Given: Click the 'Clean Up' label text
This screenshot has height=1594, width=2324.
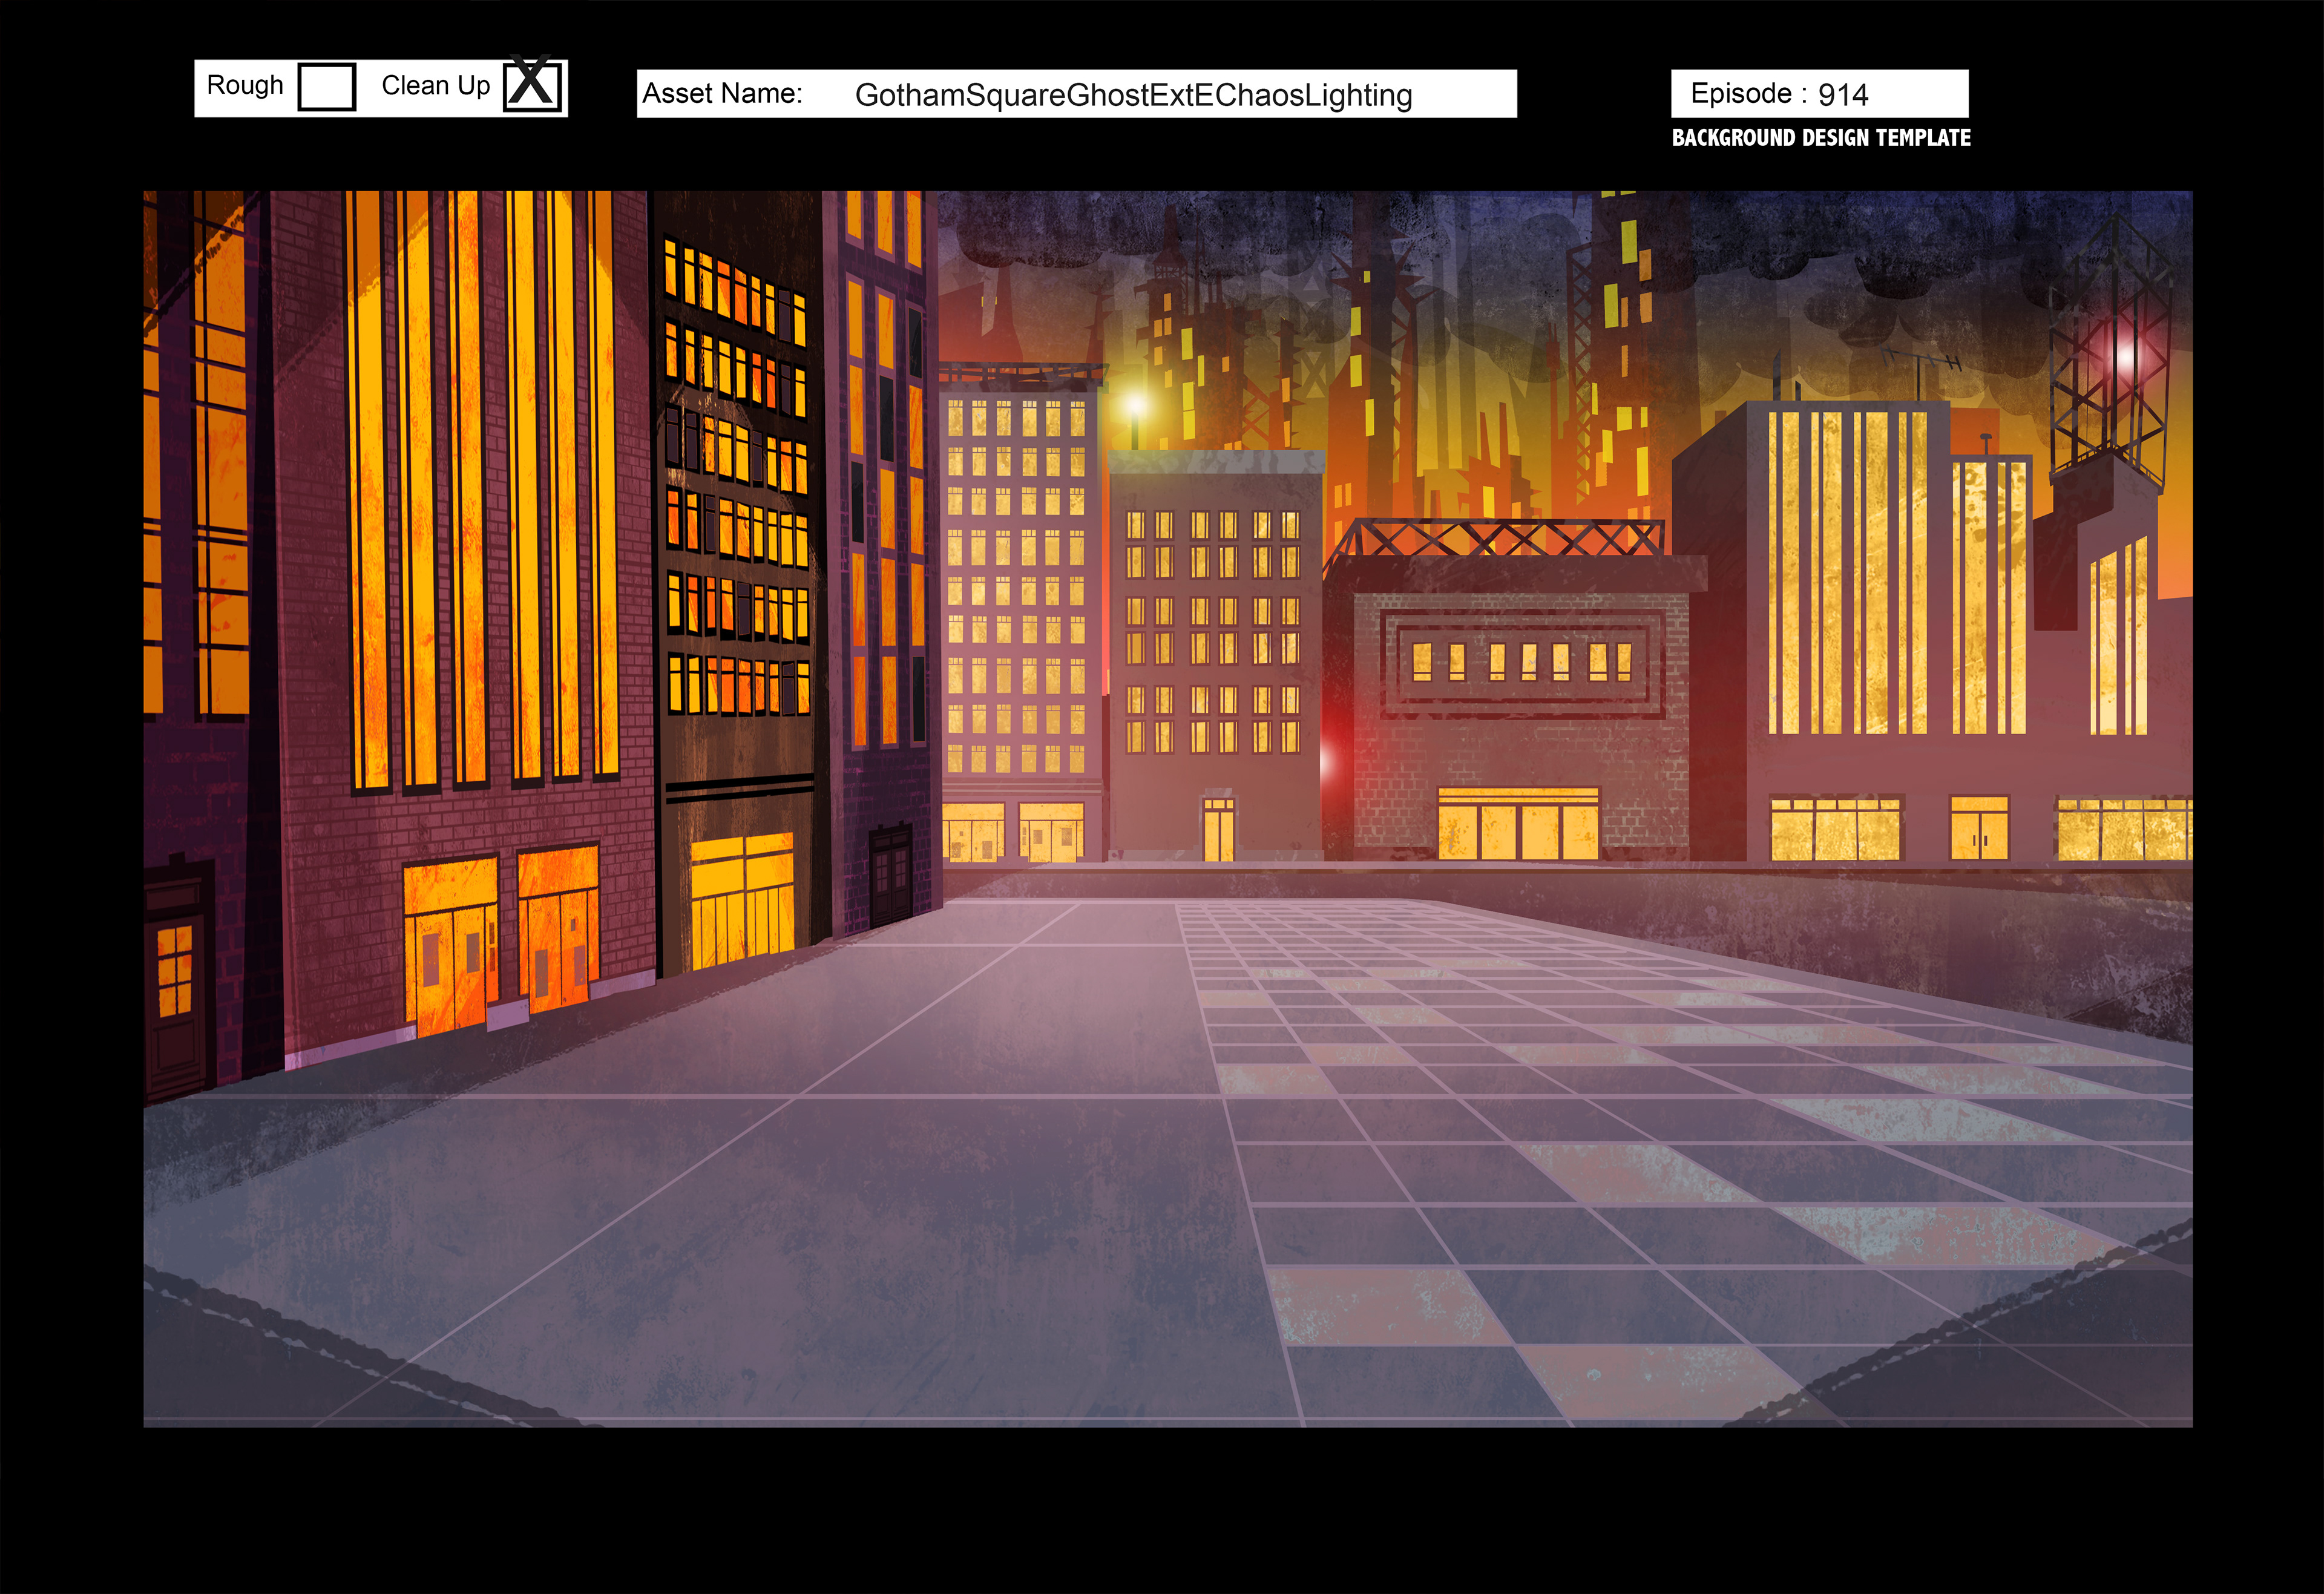Looking at the screenshot, I should pyautogui.click(x=435, y=86).
